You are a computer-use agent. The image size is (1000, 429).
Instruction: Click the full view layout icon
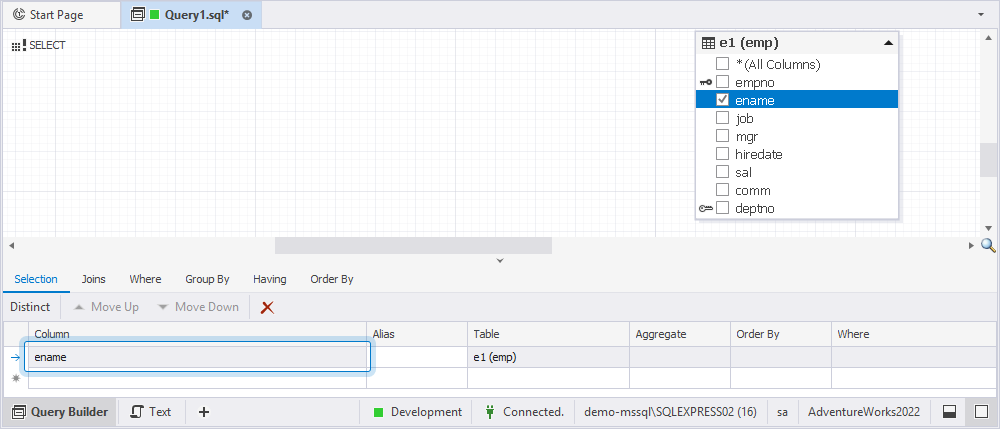point(981,412)
